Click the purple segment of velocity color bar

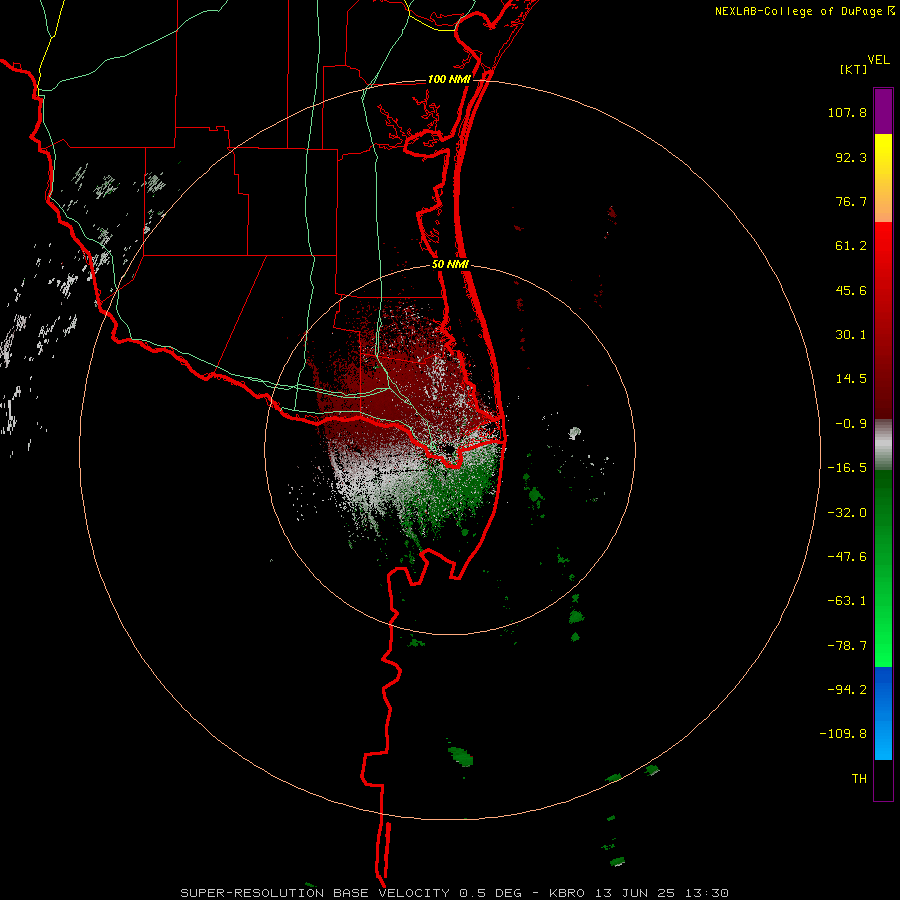[x=883, y=111]
